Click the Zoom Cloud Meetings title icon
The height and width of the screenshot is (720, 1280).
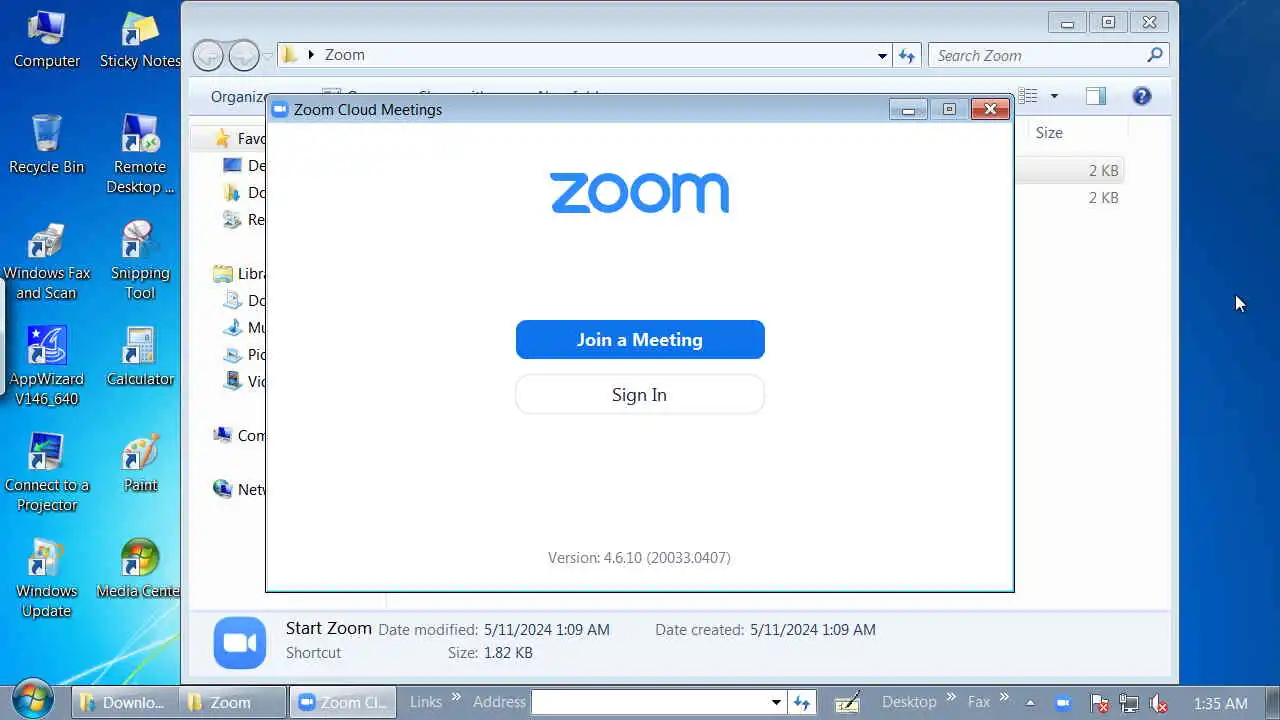pos(280,109)
